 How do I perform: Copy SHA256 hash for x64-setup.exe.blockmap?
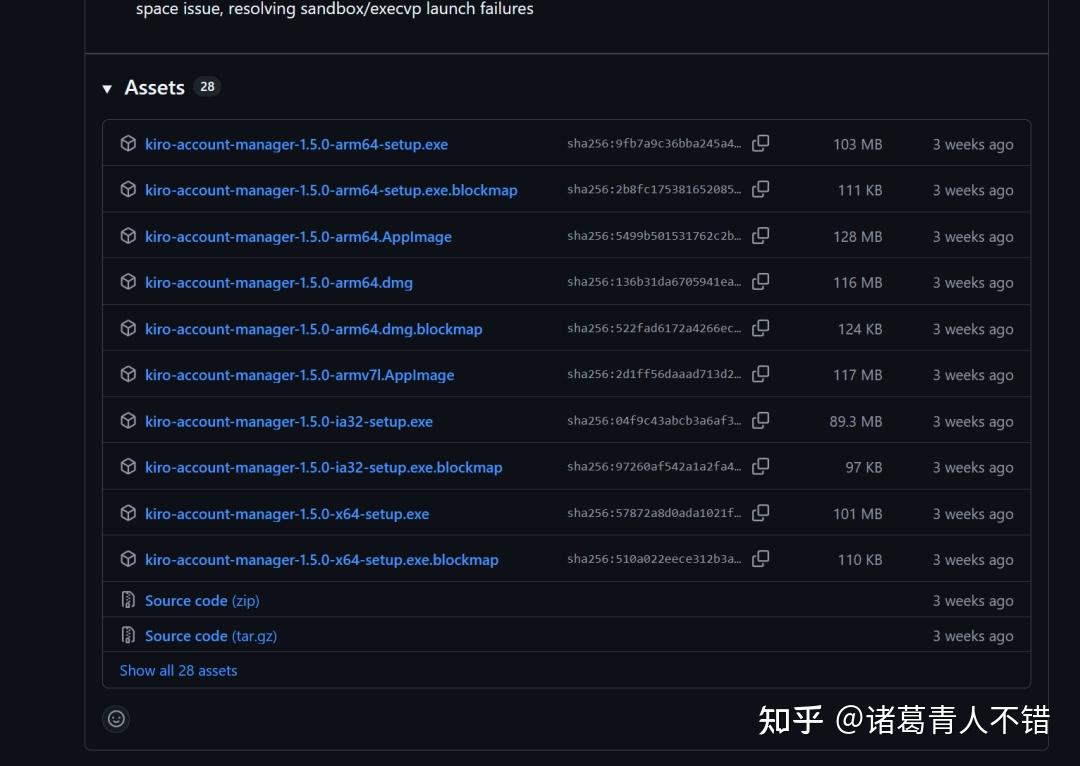click(x=760, y=560)
